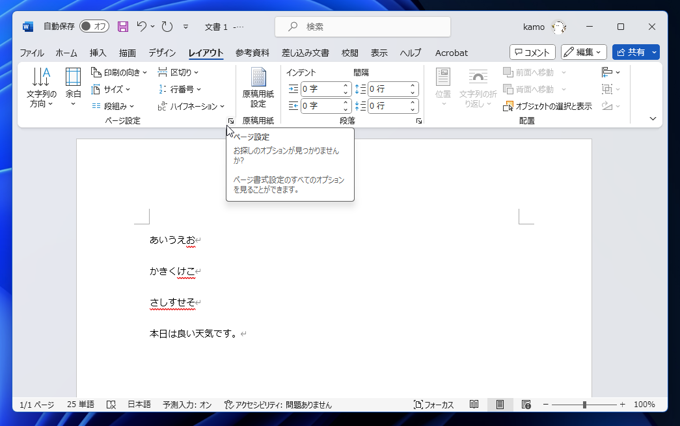680x426 pixels.
Task: Click the Word application icon
Action: tap(28, 26)
